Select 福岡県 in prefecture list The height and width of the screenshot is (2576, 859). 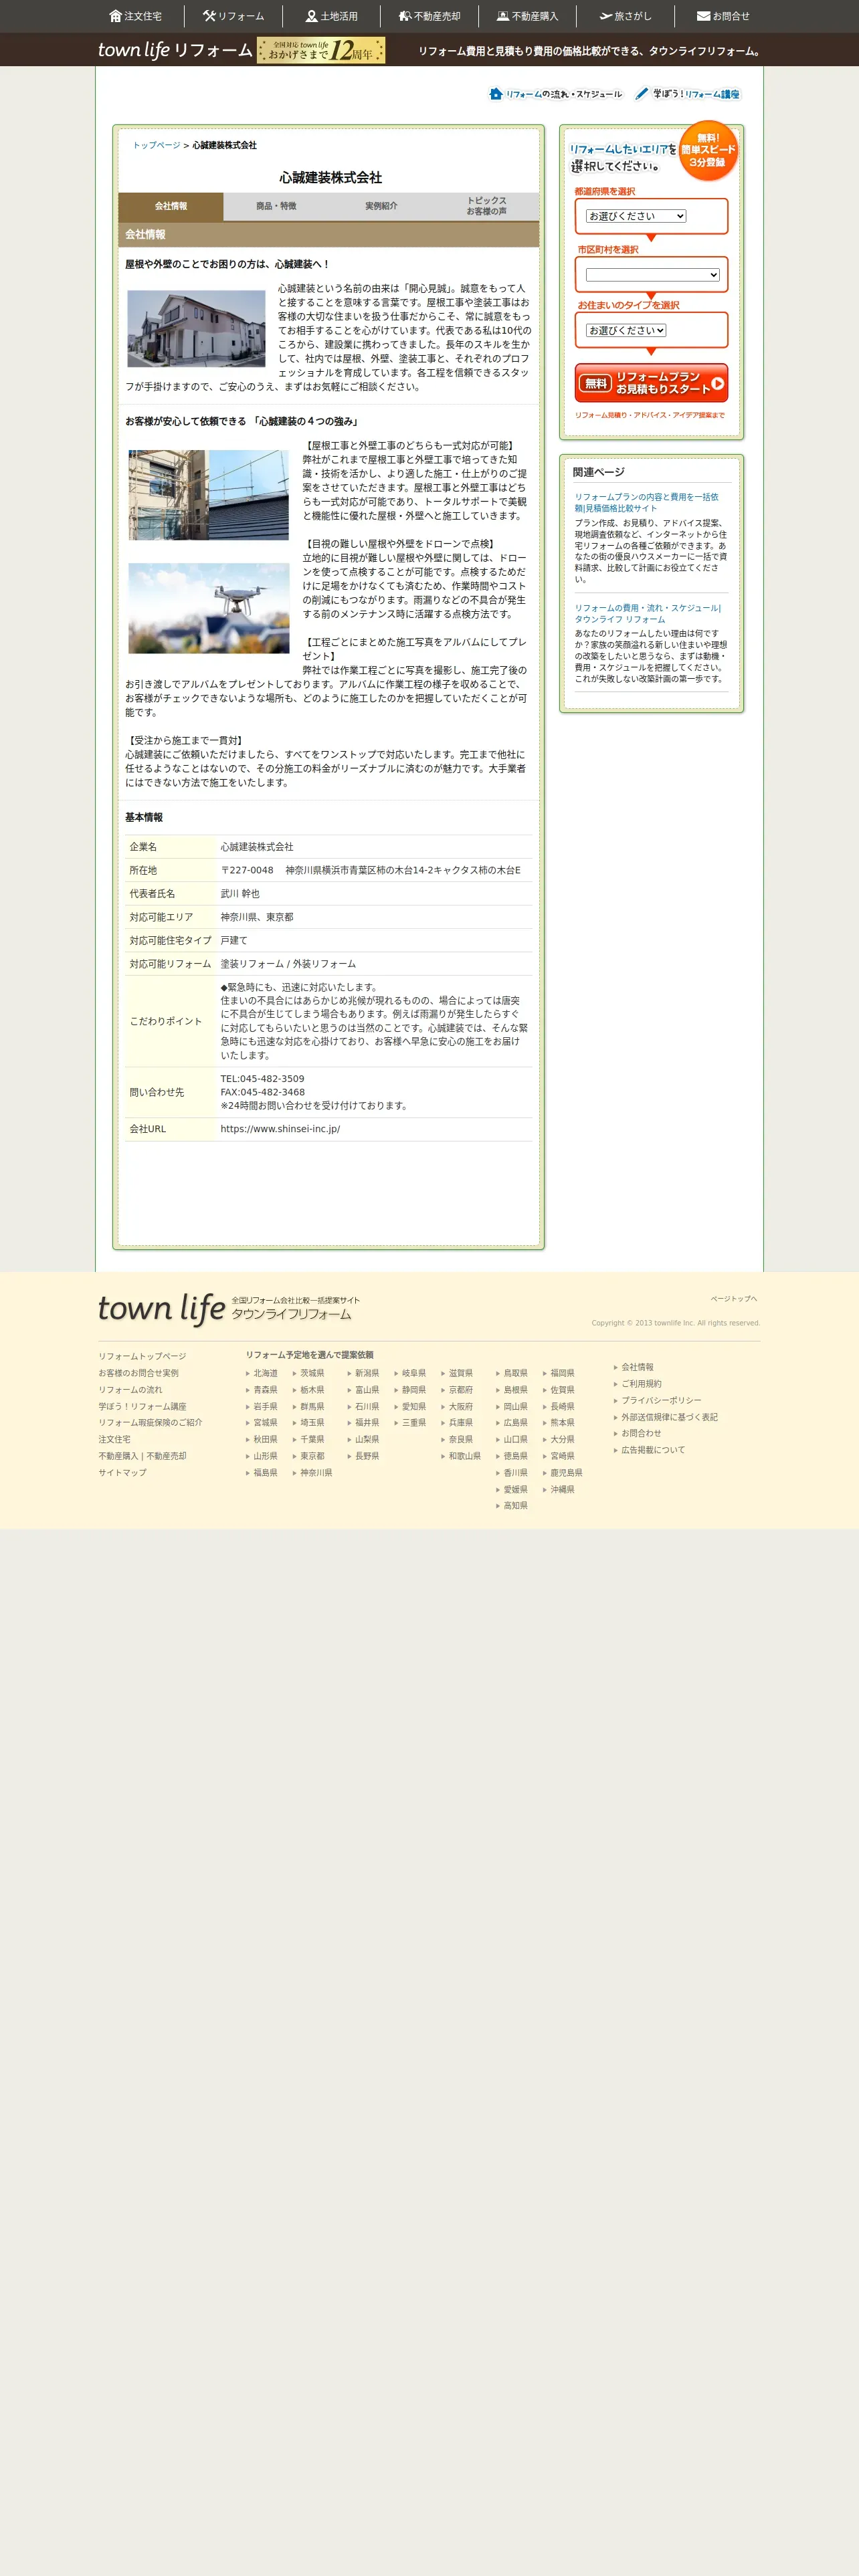(562, 1373)
